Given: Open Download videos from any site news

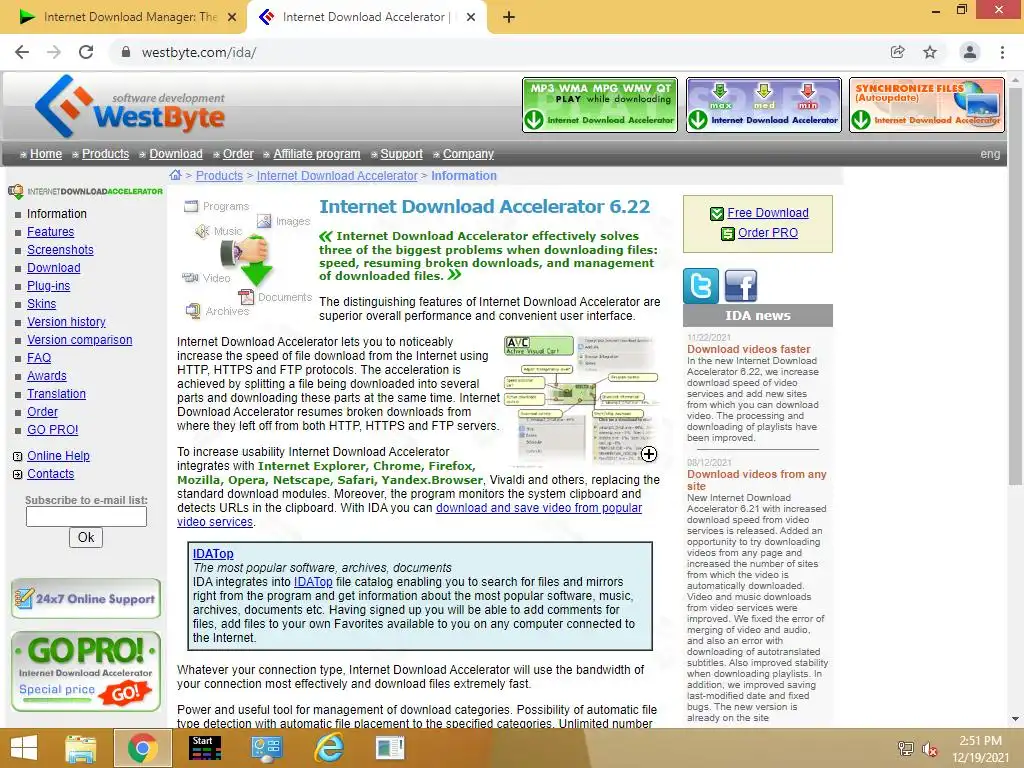Looking at the screenshot, I should pos(756,480).
